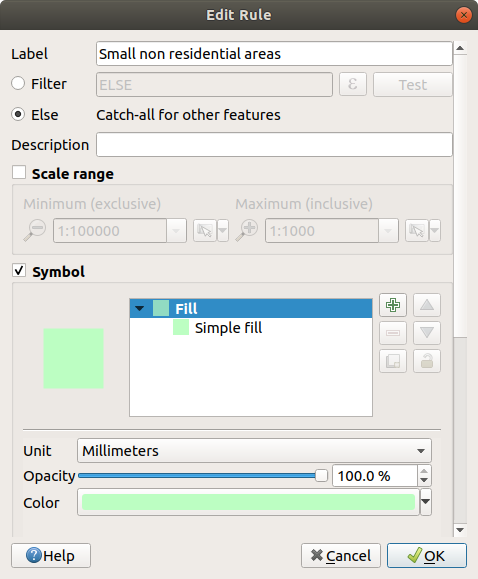Viewport: 478px width, 579px height.
Task: Click the OK button
Action: click(x=427, y=555)
